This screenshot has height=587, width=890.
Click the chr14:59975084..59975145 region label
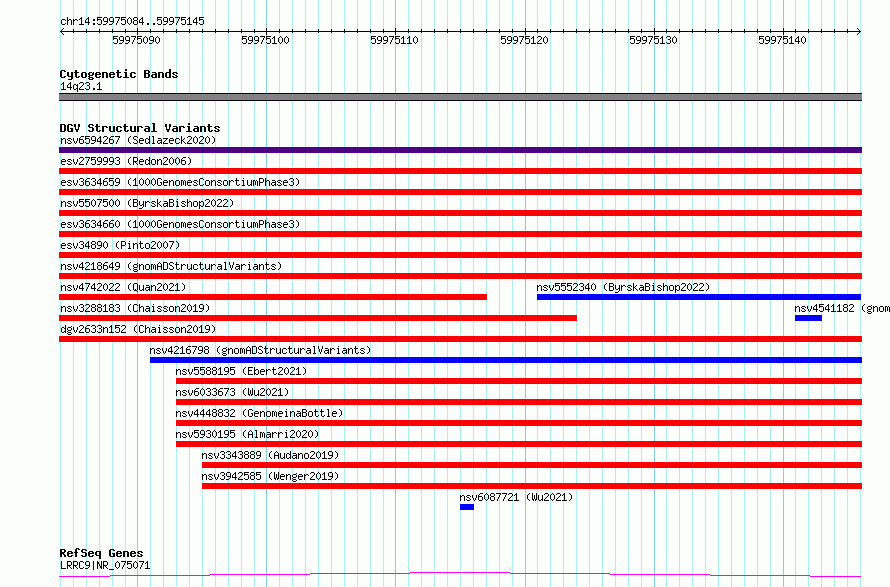(132, 22)
